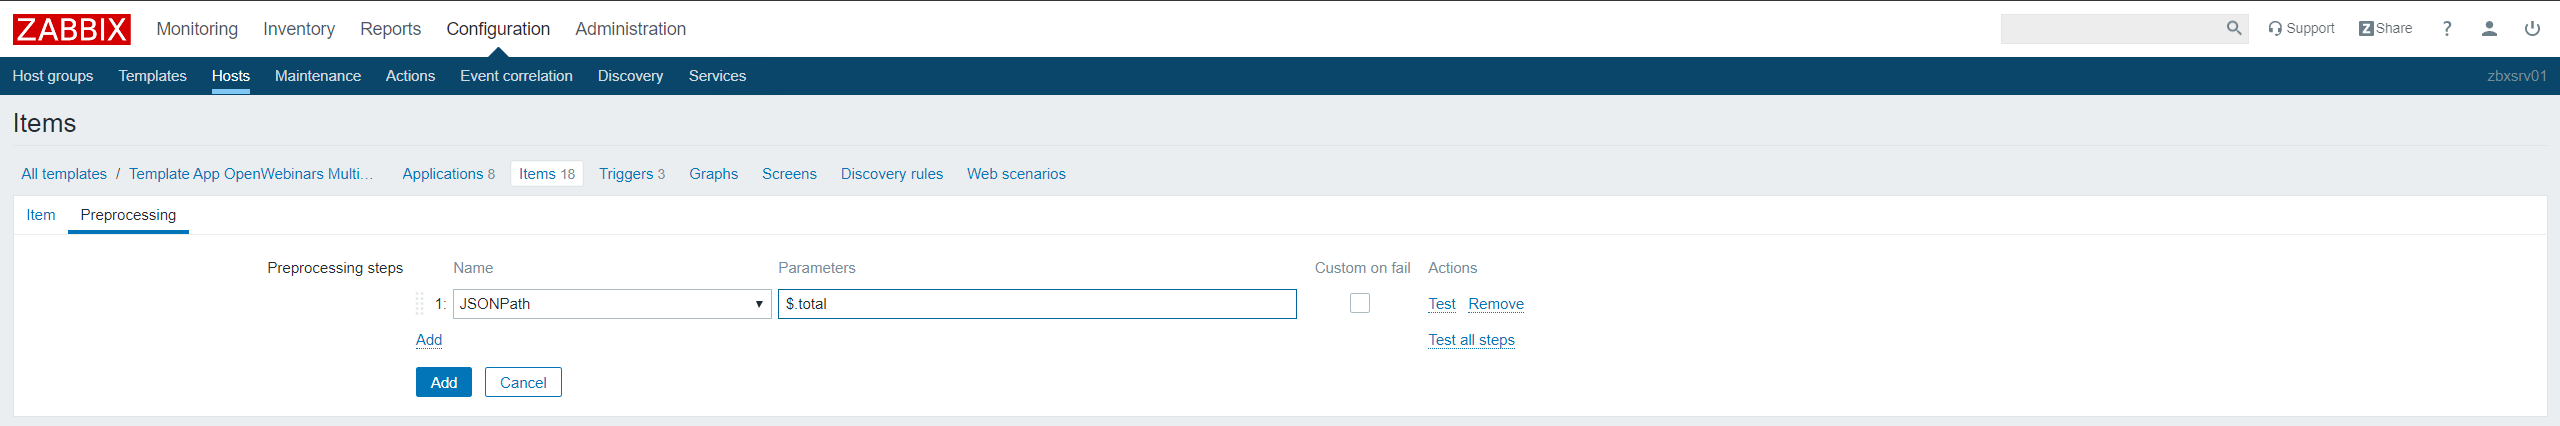This screenshot has width=2560, height=426.
Task: Open the help question mark
Action: click(2447, 29)
